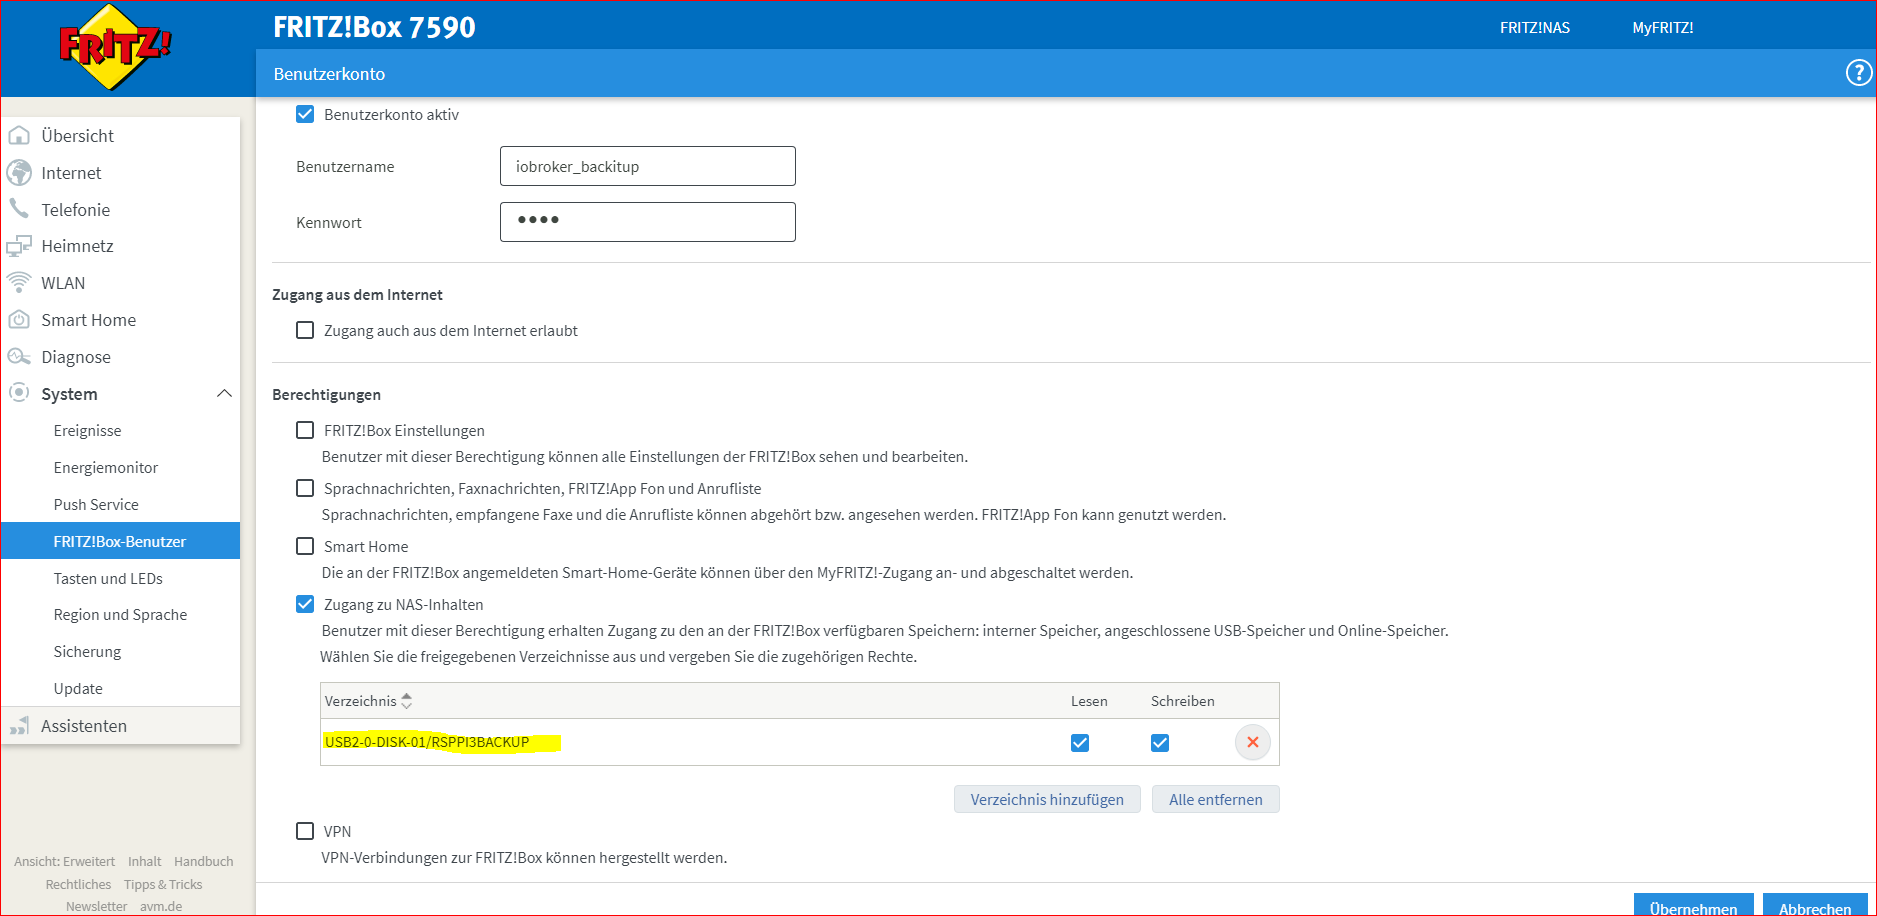1877x916 pixels.
Task: Click the FRITZ!Box 7590 title
Action: coord(374,27)
